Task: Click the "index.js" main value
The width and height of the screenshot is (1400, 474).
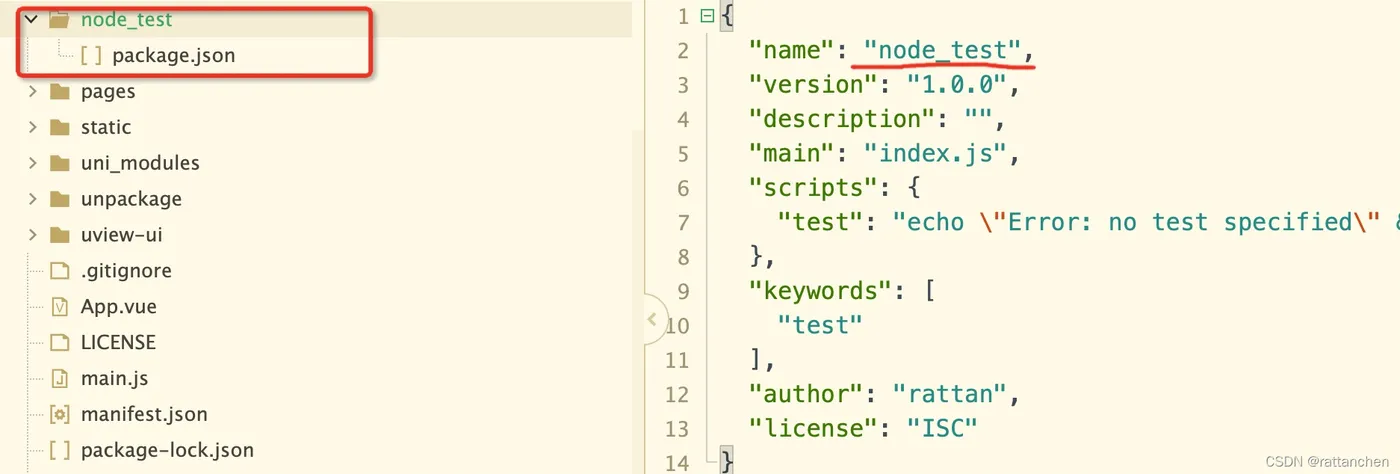Action: 935,154
